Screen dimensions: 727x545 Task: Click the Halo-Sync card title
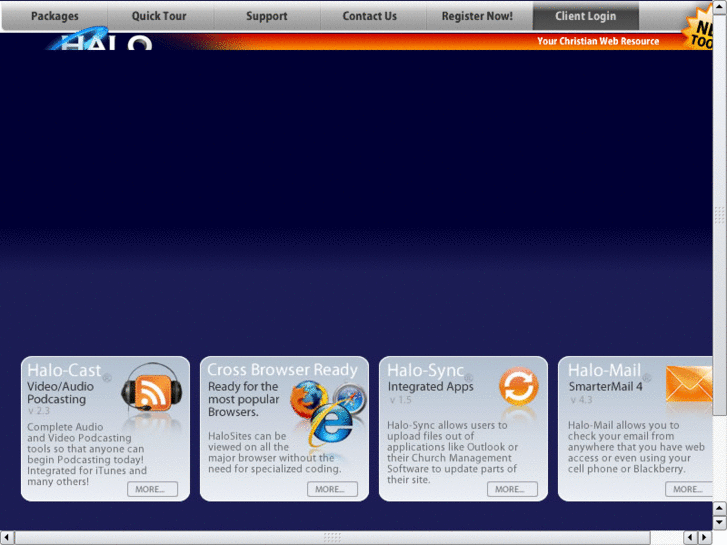pos(425,370)
